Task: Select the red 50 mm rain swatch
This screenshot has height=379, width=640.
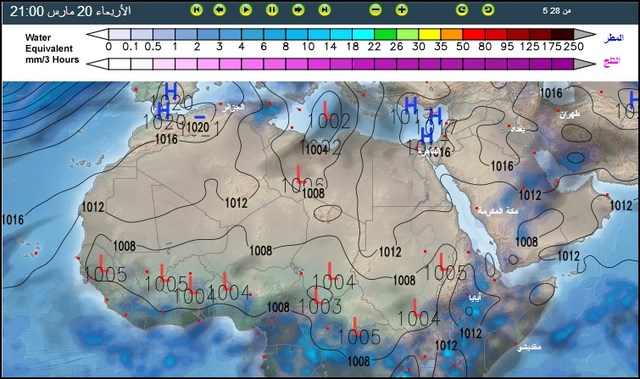Action: pyautogui.click(x=473, y=34)
